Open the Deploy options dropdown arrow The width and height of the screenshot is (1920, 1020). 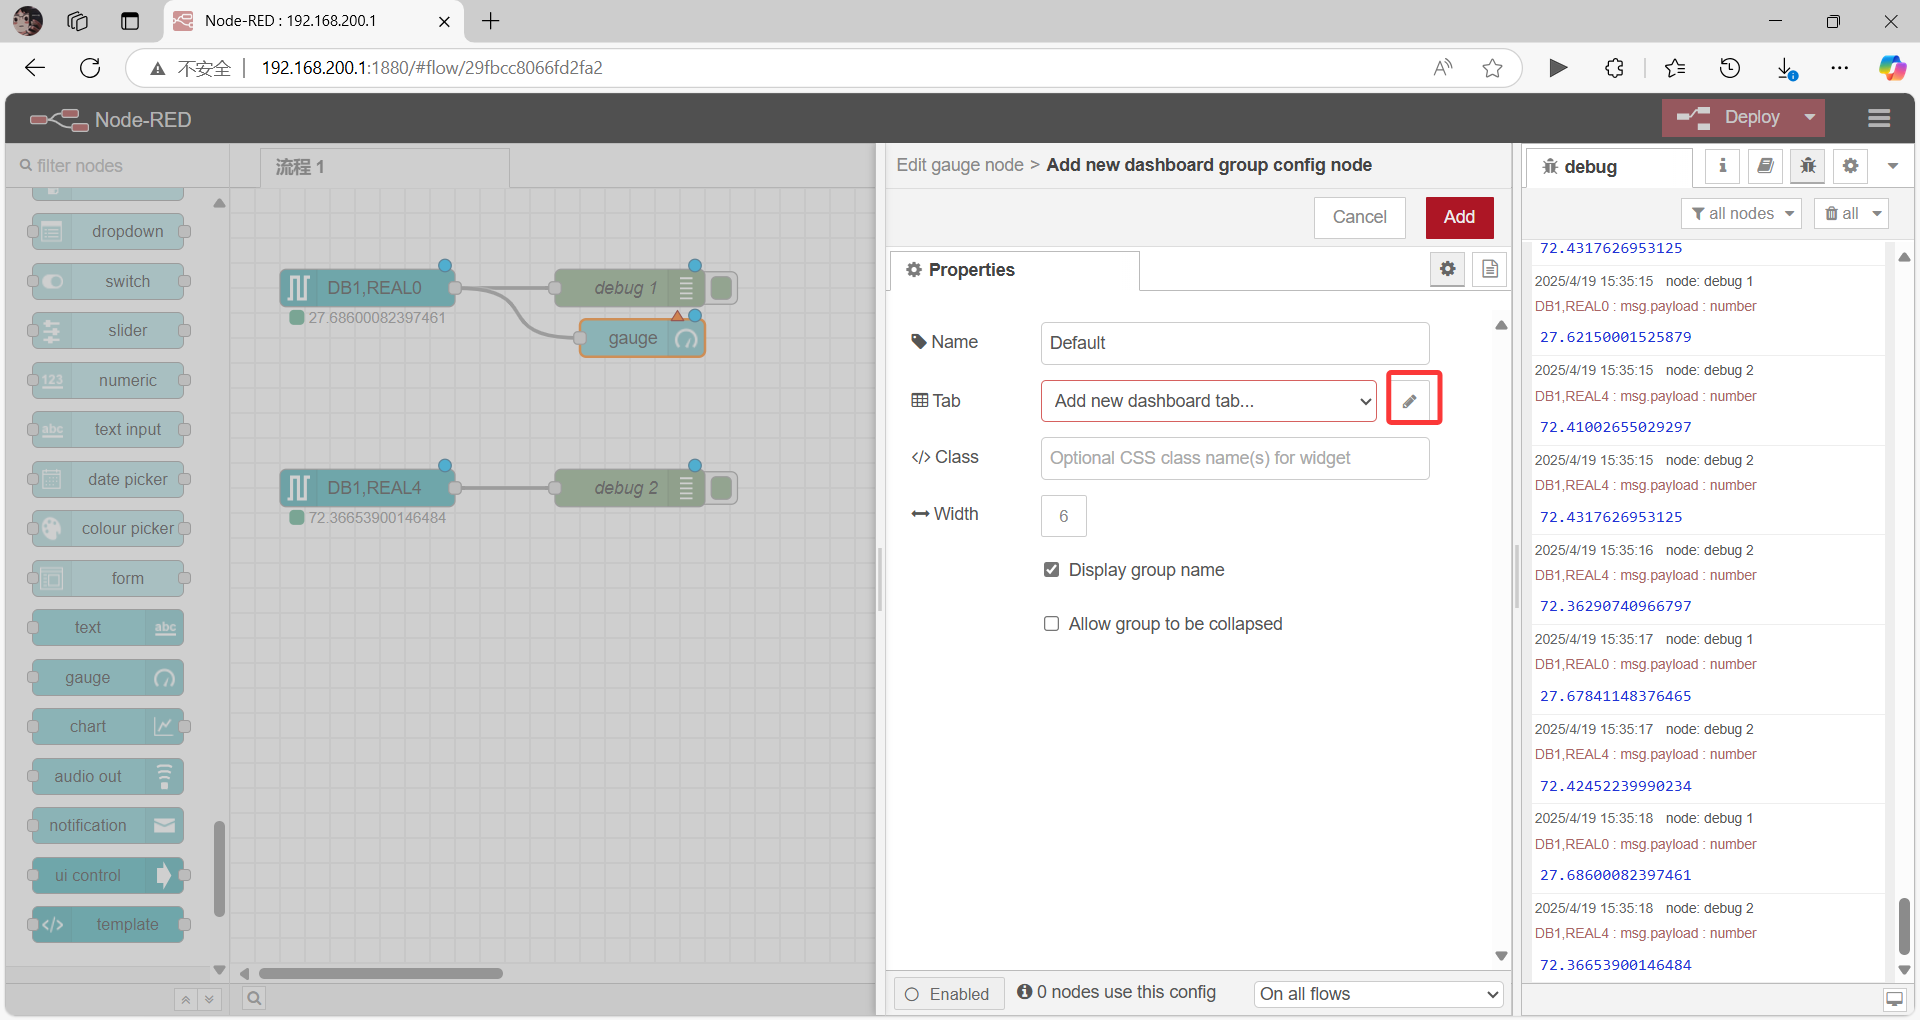[1809, 117]
